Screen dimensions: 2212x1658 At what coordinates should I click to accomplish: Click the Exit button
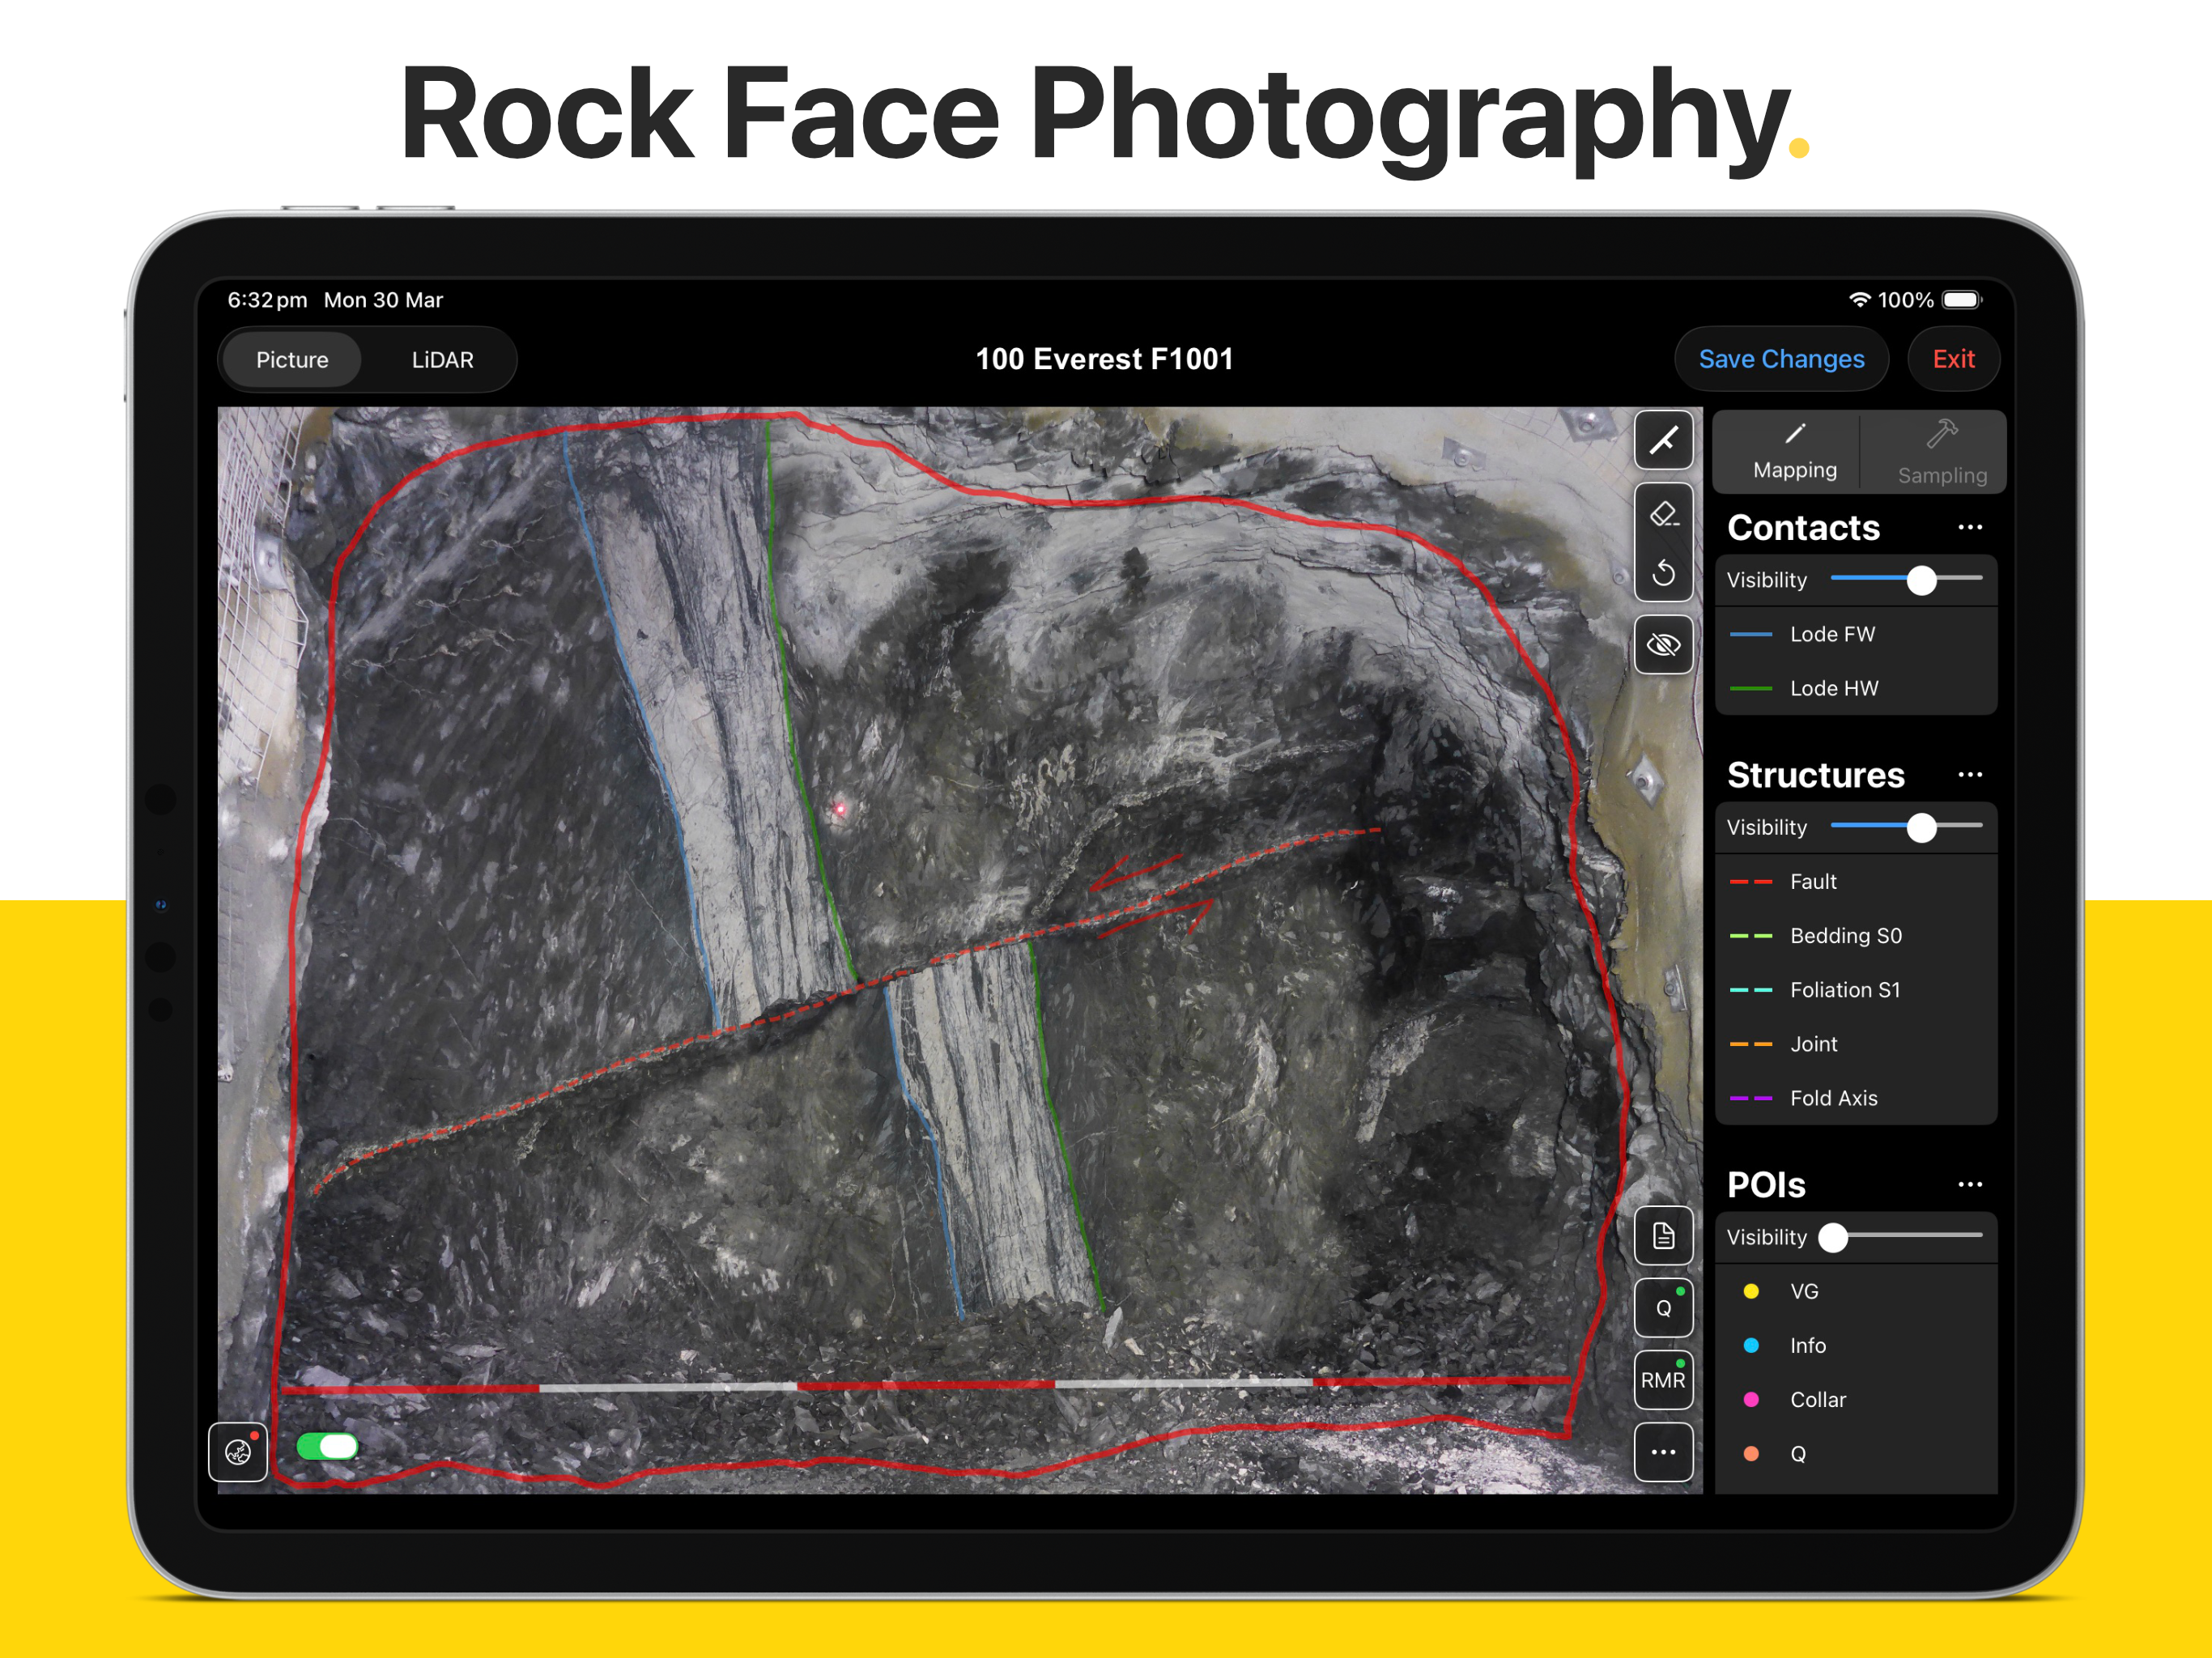pos(1953,359)
